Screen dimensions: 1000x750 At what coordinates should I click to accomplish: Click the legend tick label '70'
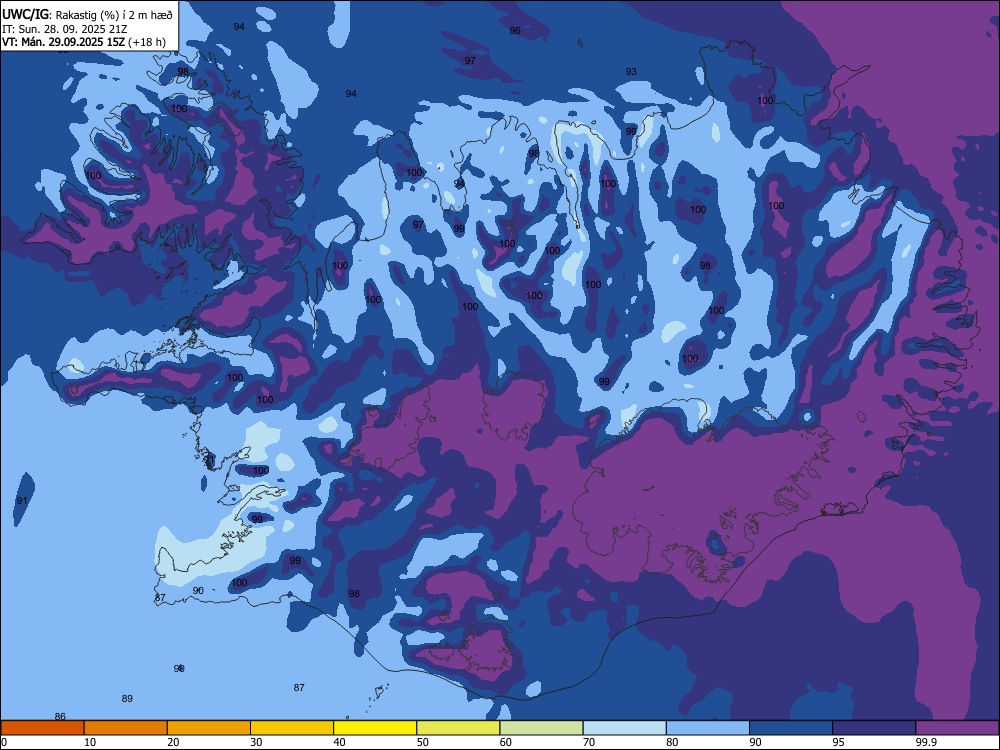coord(589,742)
